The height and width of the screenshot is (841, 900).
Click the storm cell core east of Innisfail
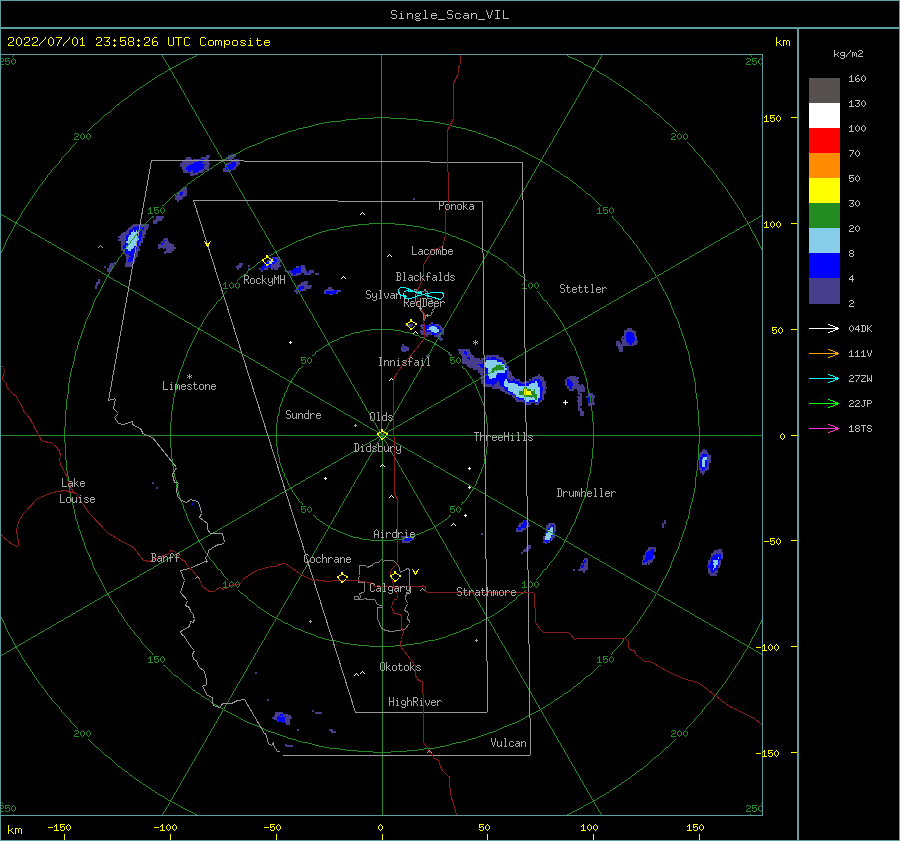[x=529, y=393]
